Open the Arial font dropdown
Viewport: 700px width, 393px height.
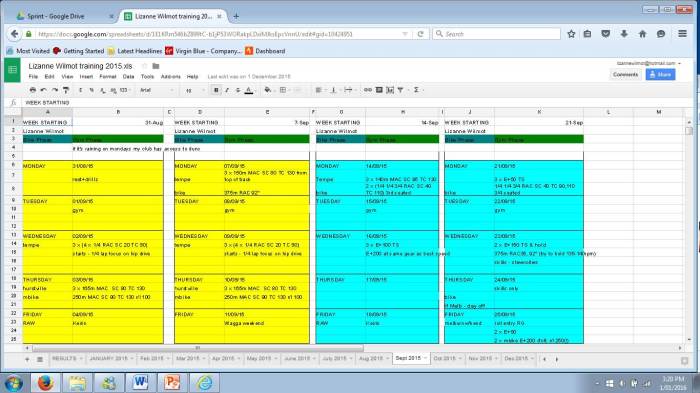point(156,90)
